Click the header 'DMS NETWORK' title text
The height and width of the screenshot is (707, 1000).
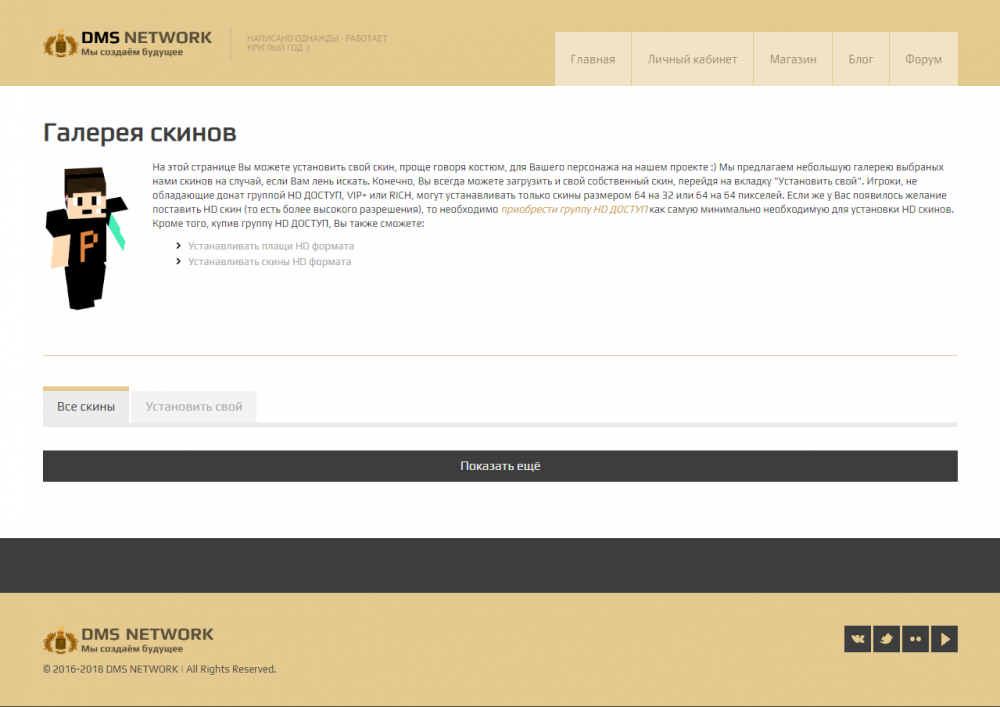point(146,38)
